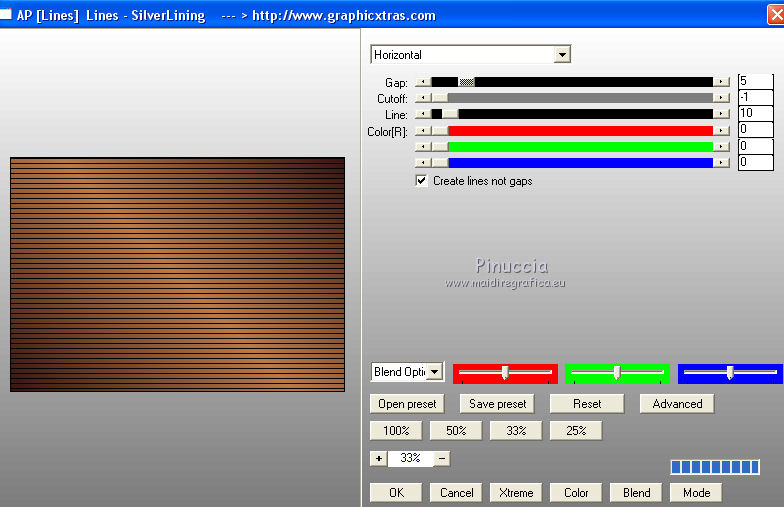
Task: Click the Cancel button
Action: click(456, 492)
